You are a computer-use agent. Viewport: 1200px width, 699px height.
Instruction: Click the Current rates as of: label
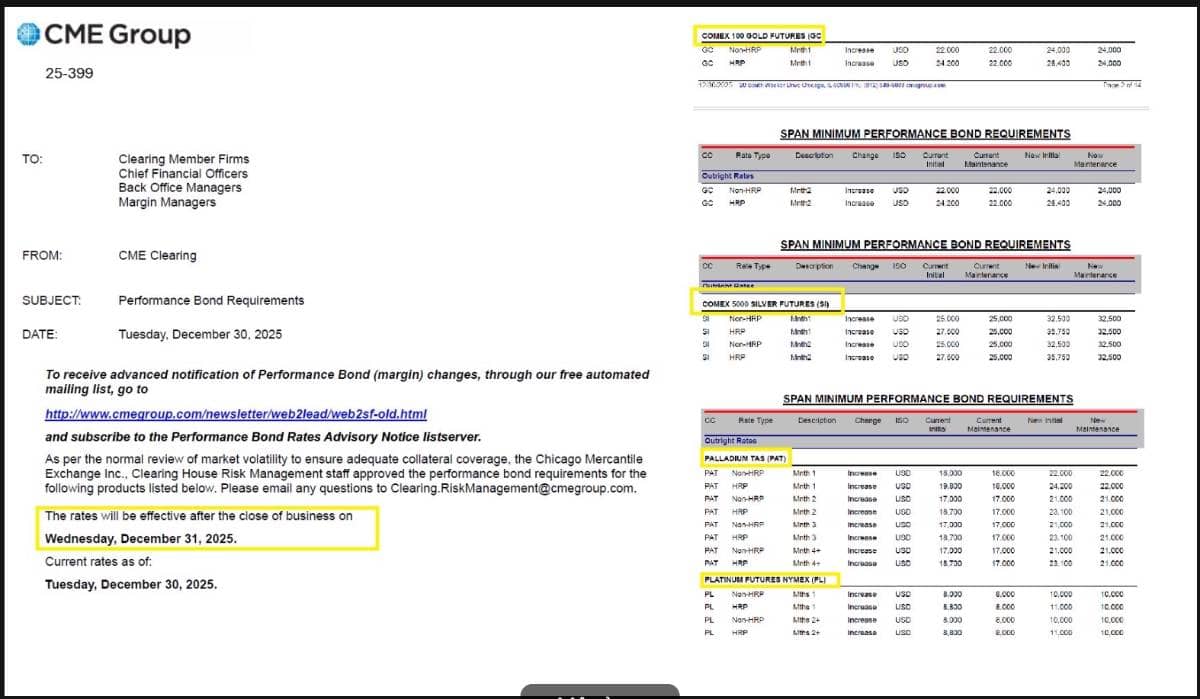click(x=99, y=562)
